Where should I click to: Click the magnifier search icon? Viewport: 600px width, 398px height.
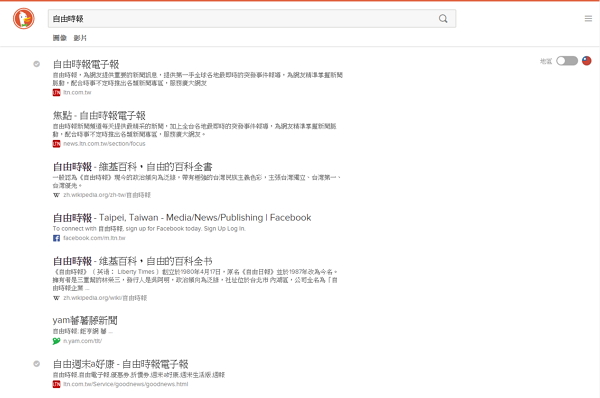tap(443, 18)
